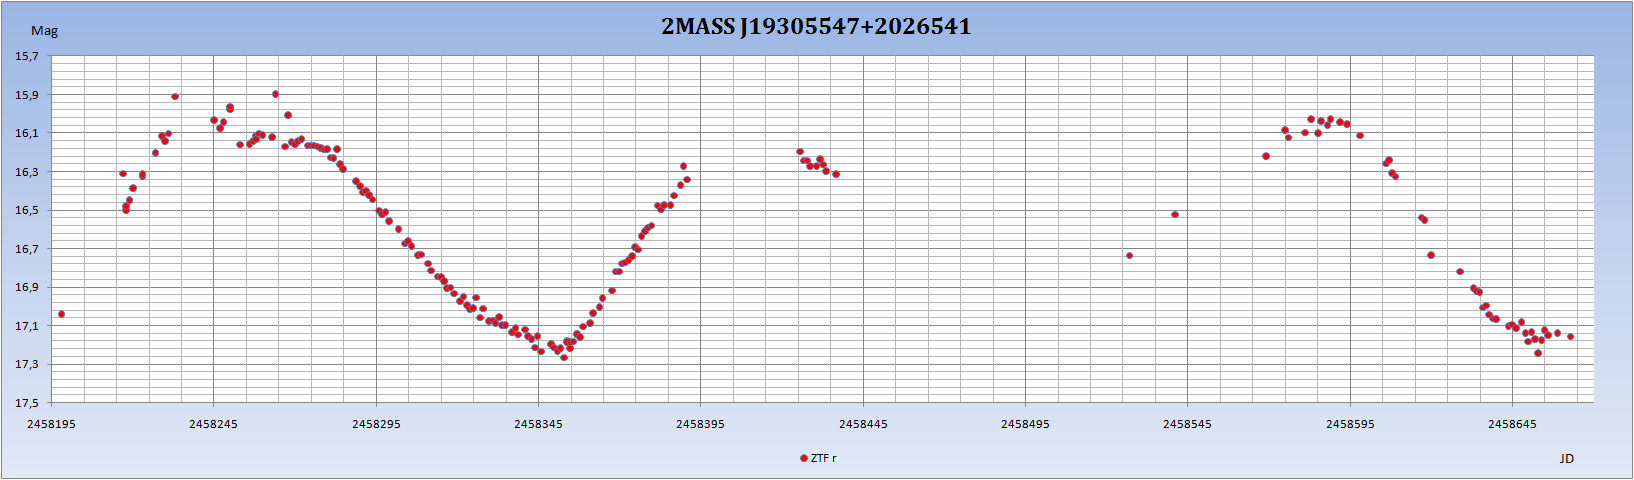Click the red ZTF r legend marker
The height and width of the screenshot is (480, 1634).
click(804, 458)
